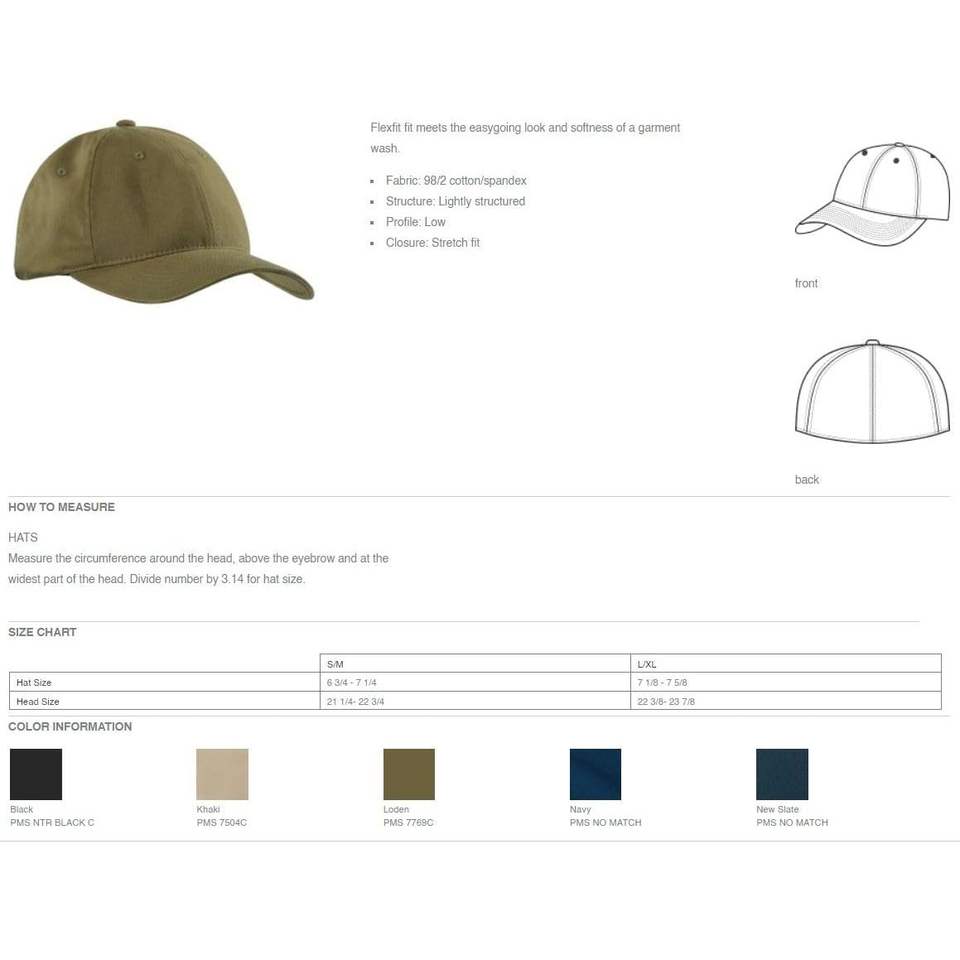The width and height of the screenshot is (960, 960).
Task: Click the SIZE CHART heading
Action: pos(42,632)
